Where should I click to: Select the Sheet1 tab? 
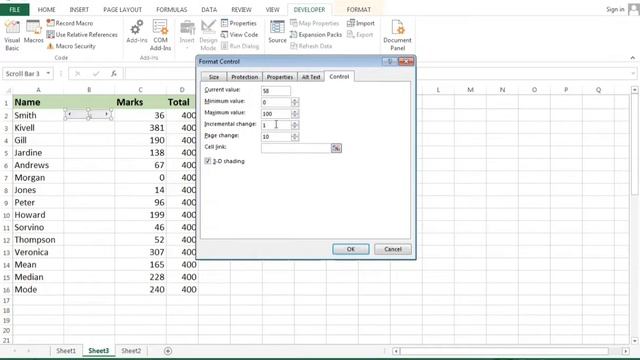click(66, 351)
